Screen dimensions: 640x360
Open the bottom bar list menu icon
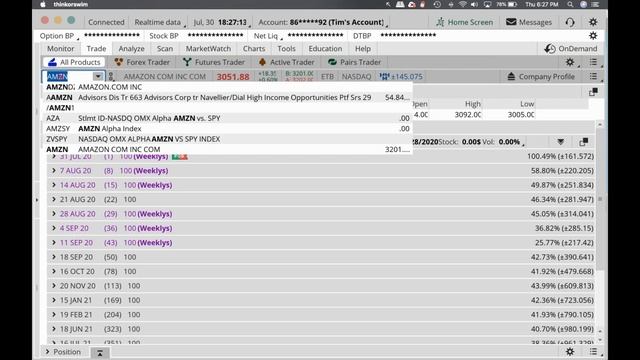(x=593, y=351)
